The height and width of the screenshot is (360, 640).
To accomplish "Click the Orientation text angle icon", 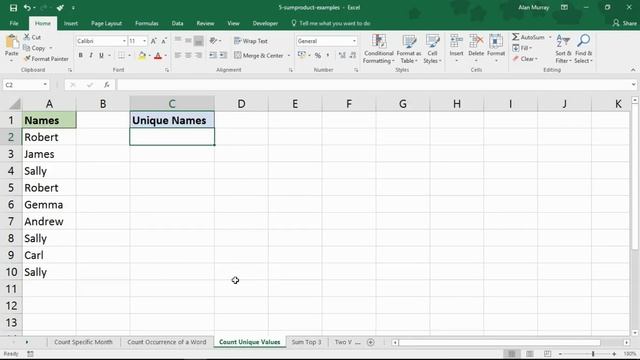I will tap(213, 41).
